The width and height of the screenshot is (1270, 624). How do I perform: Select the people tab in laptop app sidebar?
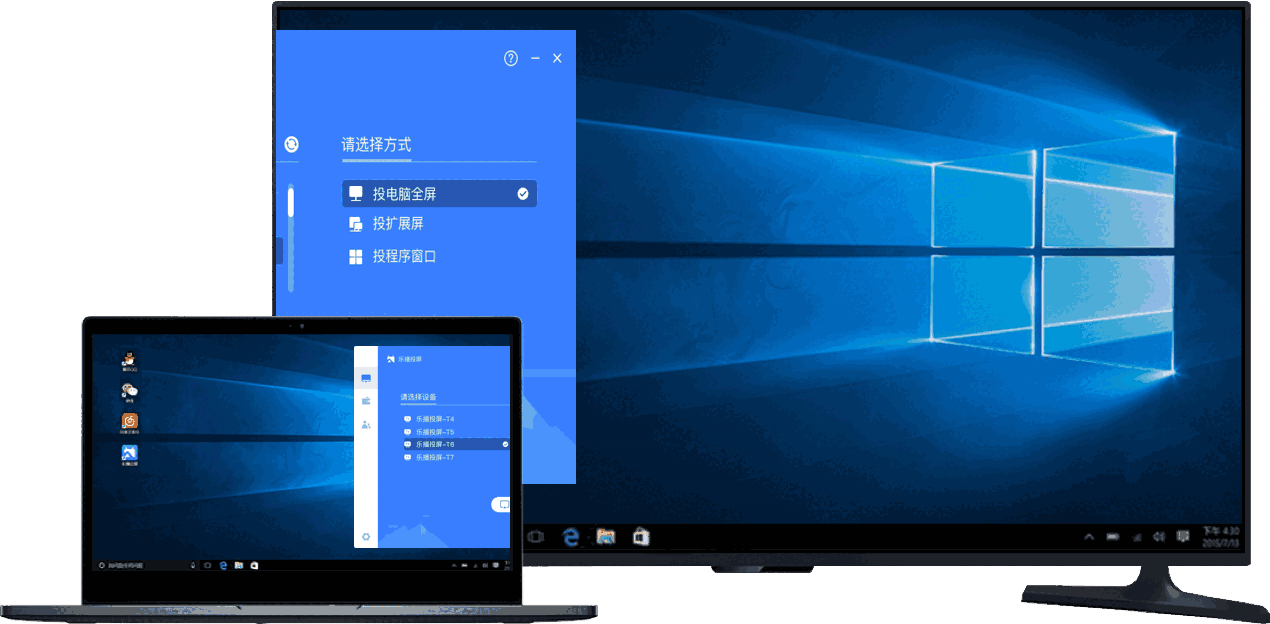(366, 425)
